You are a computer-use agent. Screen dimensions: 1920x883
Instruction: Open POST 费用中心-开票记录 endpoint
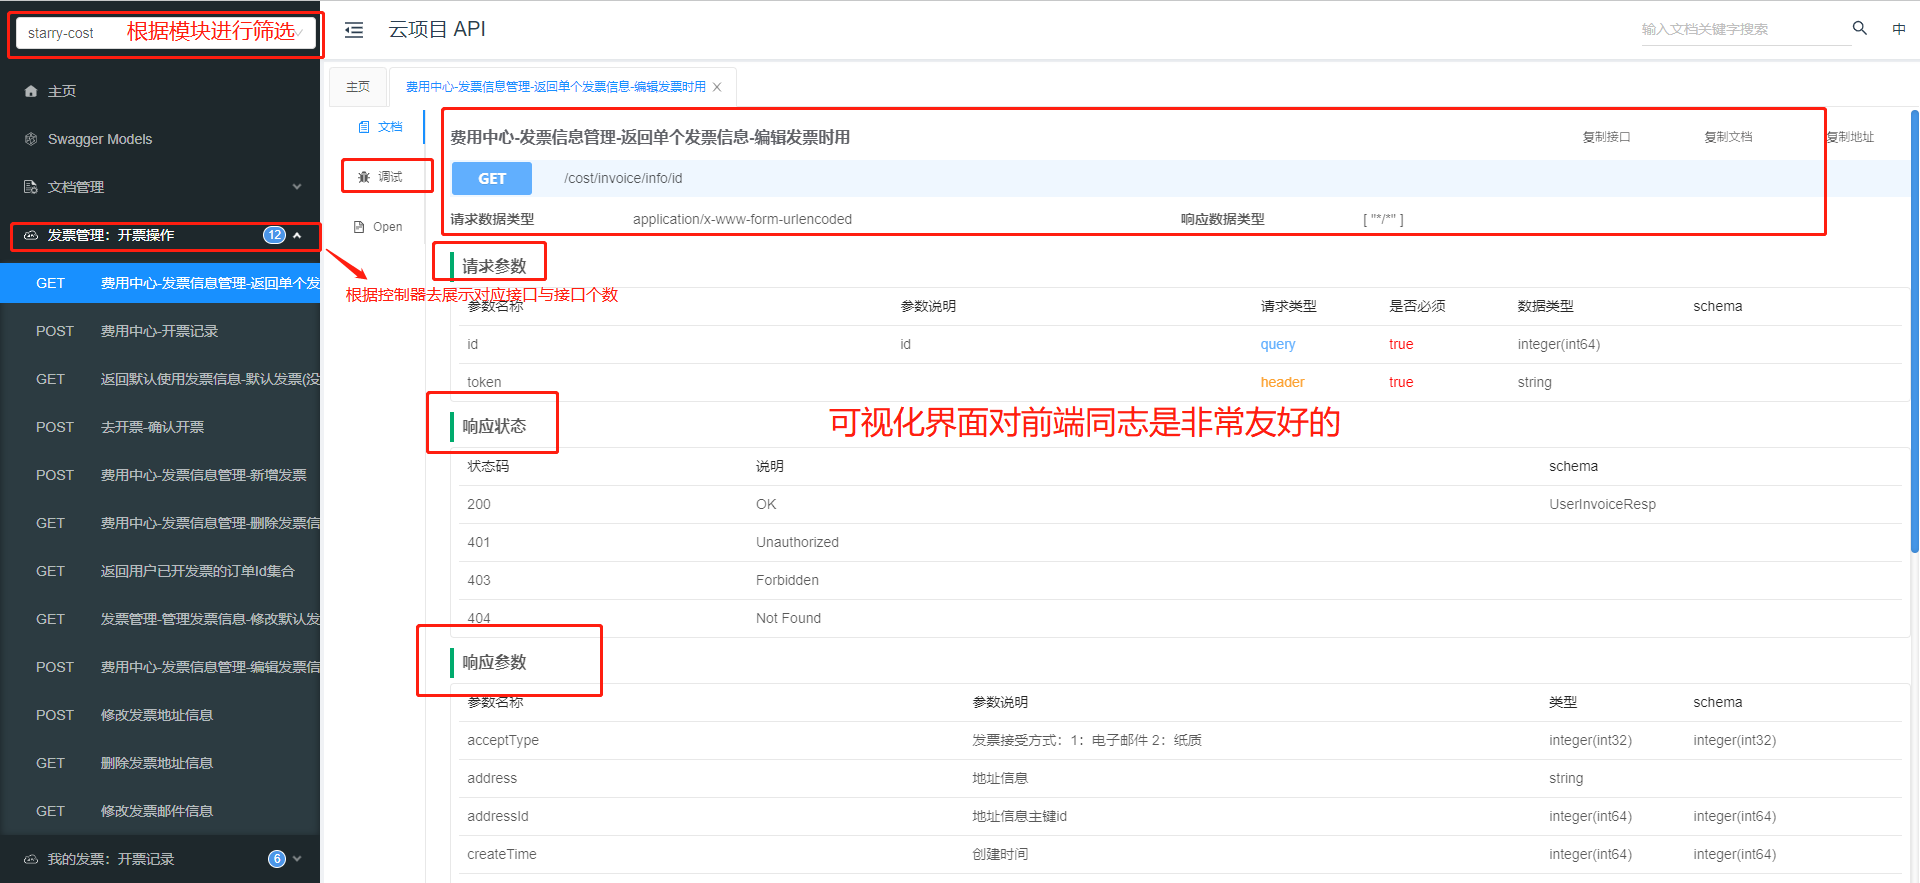(160, 331)
